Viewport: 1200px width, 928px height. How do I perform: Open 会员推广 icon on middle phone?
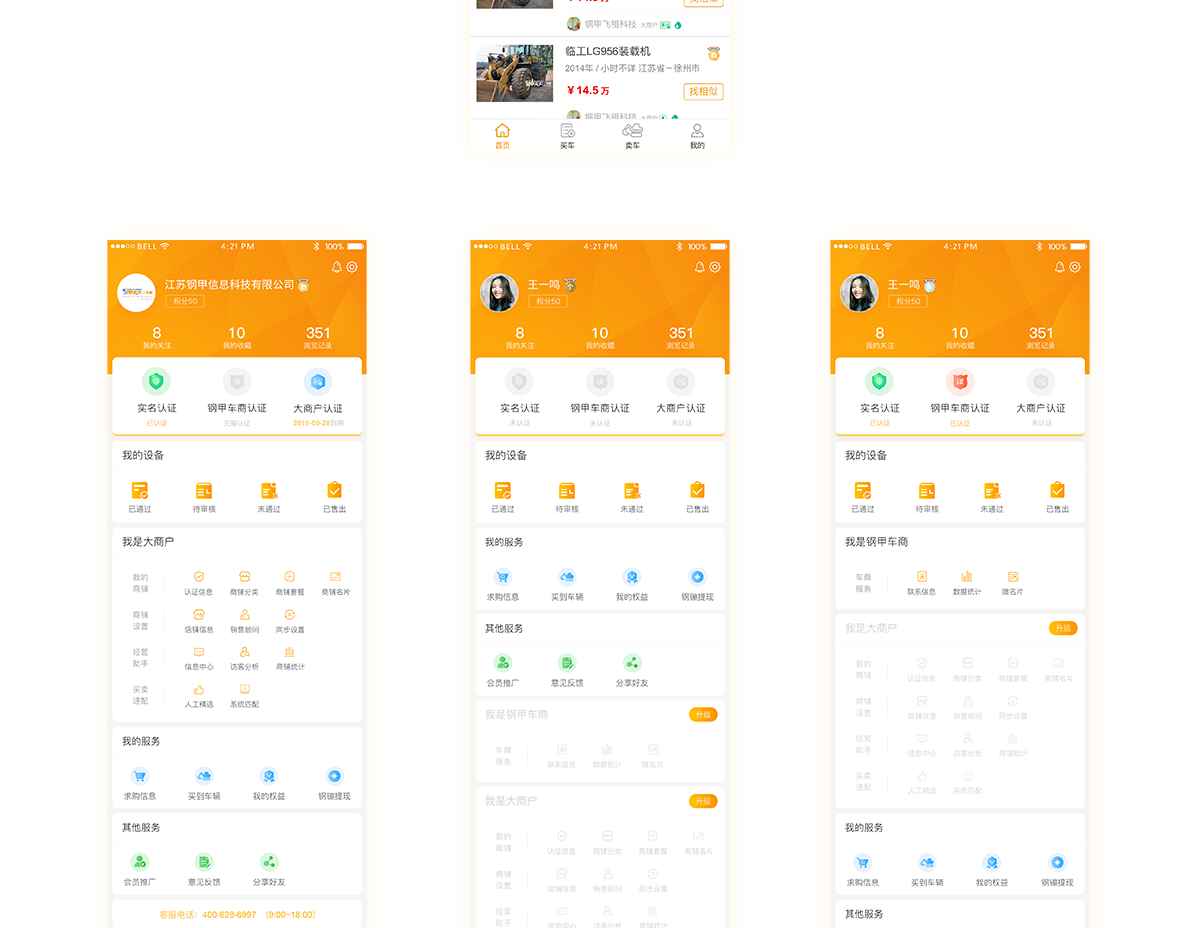coord(503,662)
